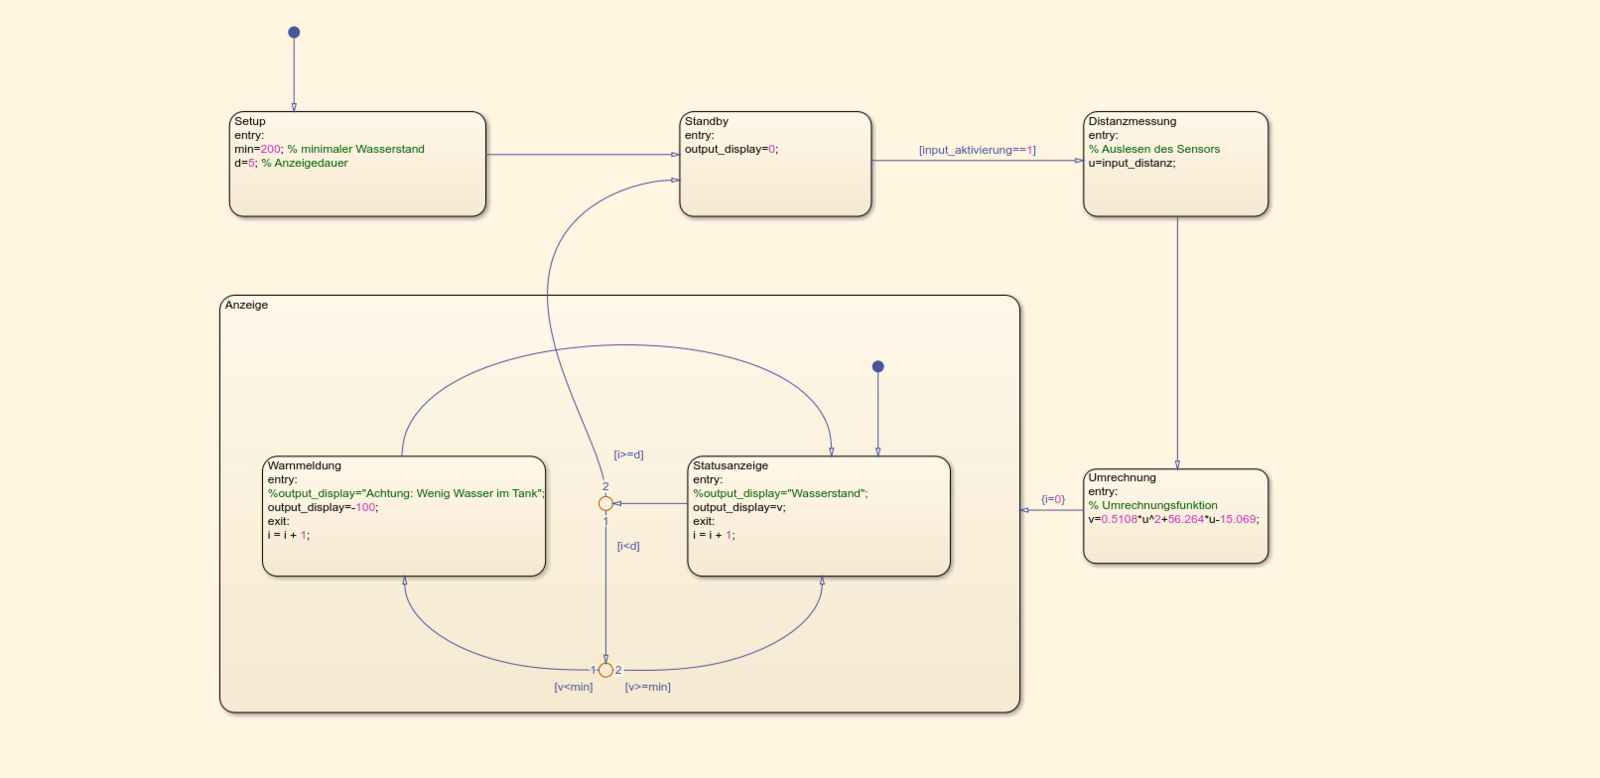
Task: Click the bottom junction between [v<min] and [v>=min]
Action: coord(605,670)
